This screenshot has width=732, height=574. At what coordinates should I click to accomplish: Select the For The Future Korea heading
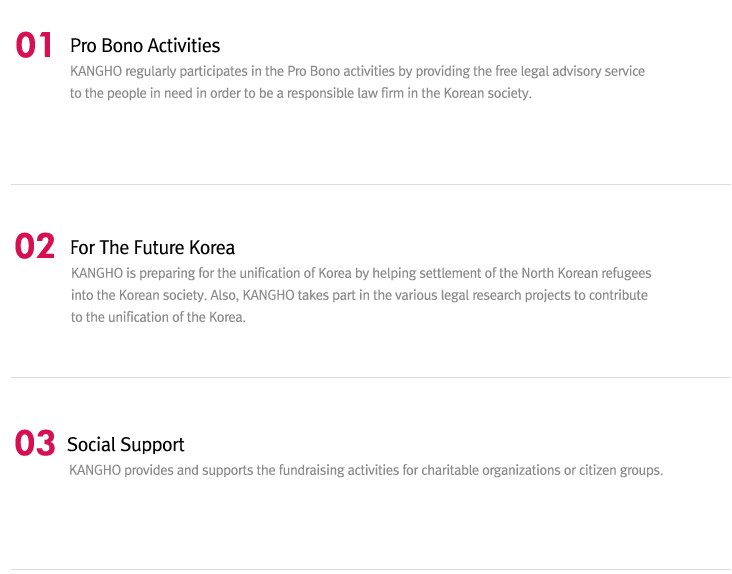[x=152, y=247]
